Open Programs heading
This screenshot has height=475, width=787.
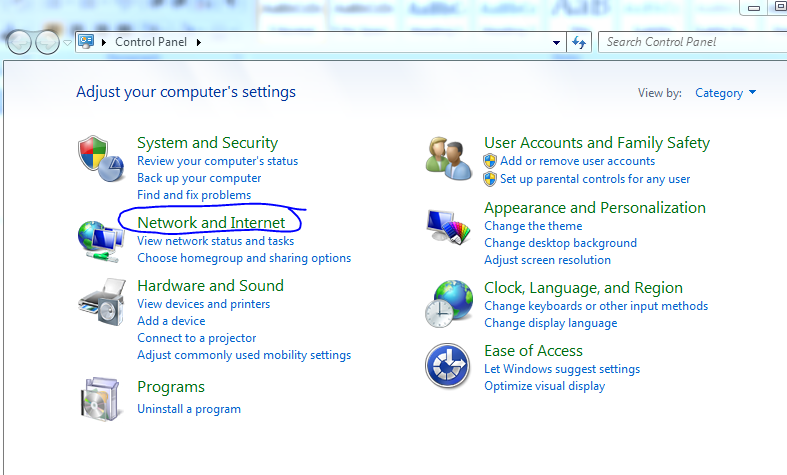(171, 387)
